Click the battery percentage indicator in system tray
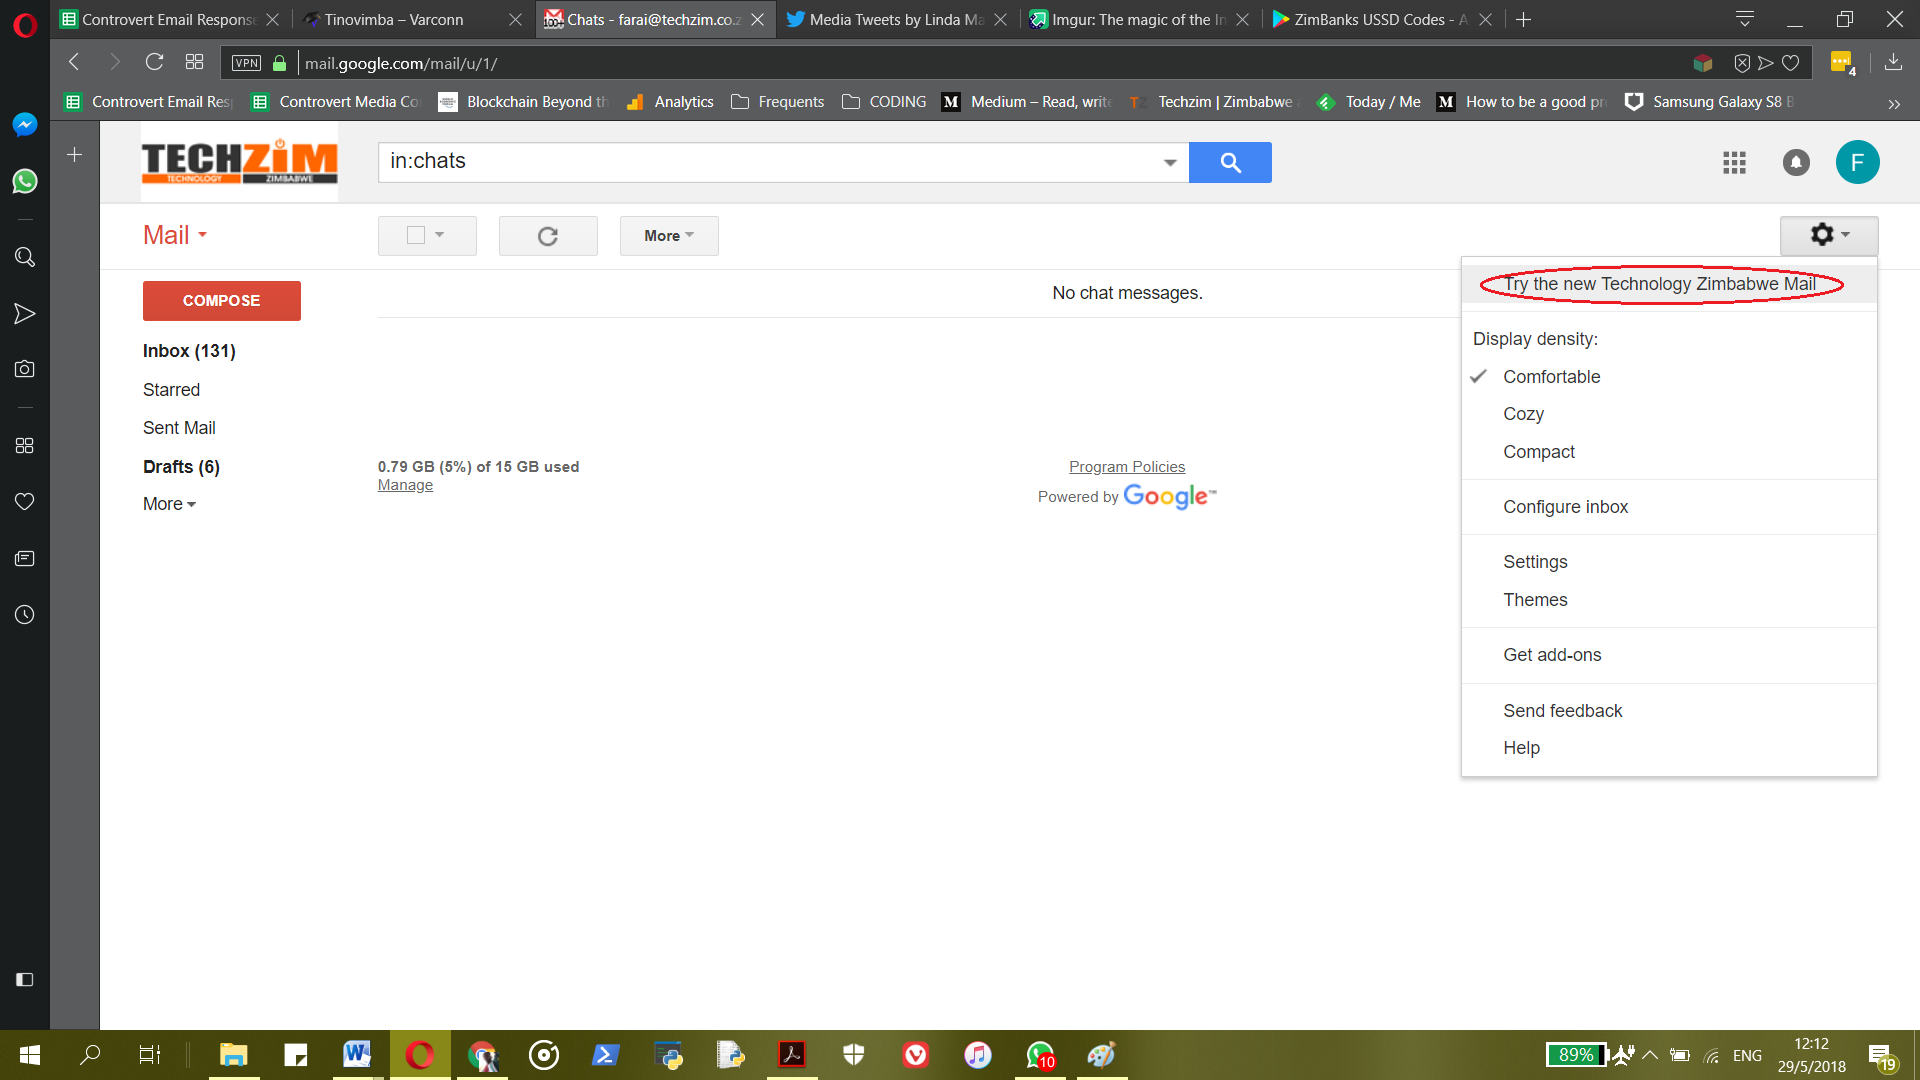 (1577, 1054)
